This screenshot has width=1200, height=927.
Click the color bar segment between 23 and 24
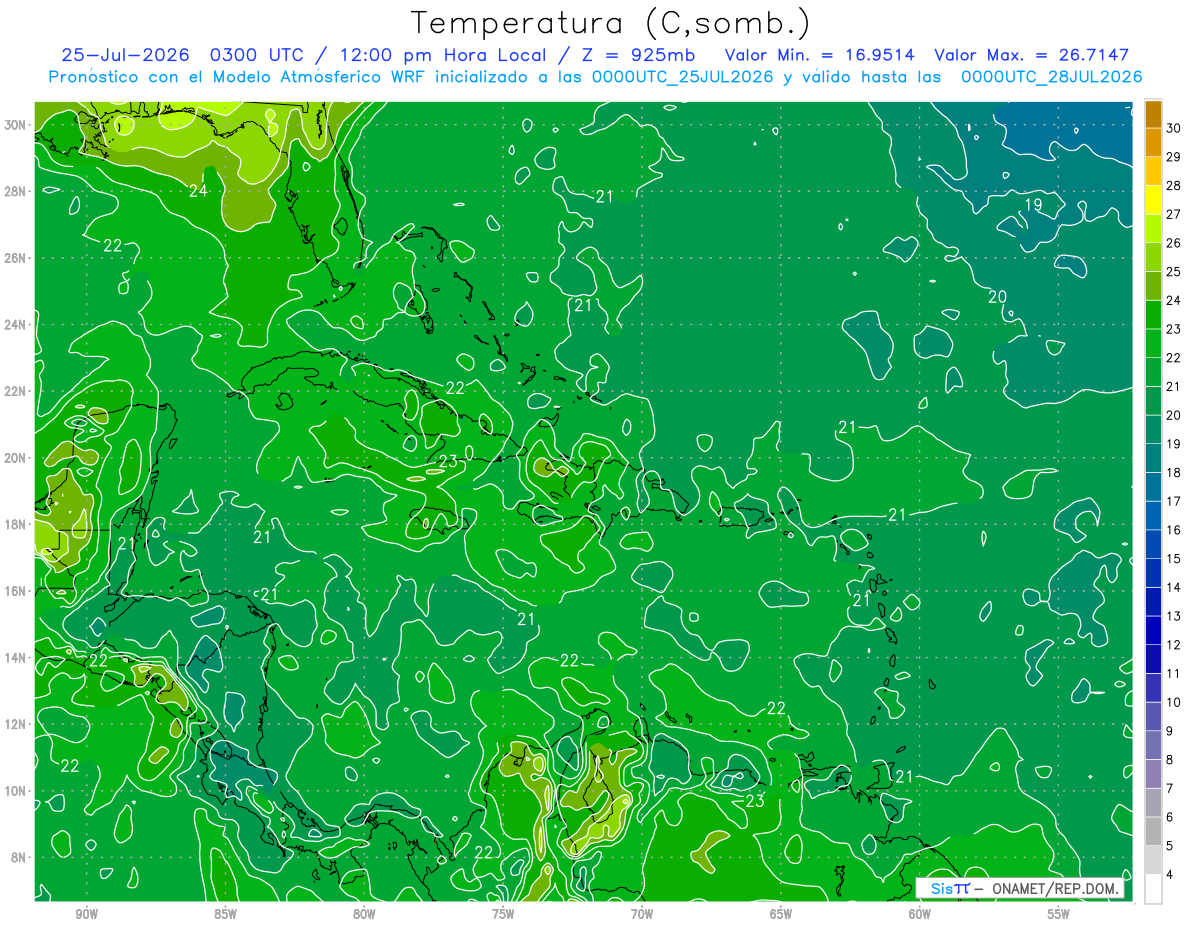[x=1153, y=315]
